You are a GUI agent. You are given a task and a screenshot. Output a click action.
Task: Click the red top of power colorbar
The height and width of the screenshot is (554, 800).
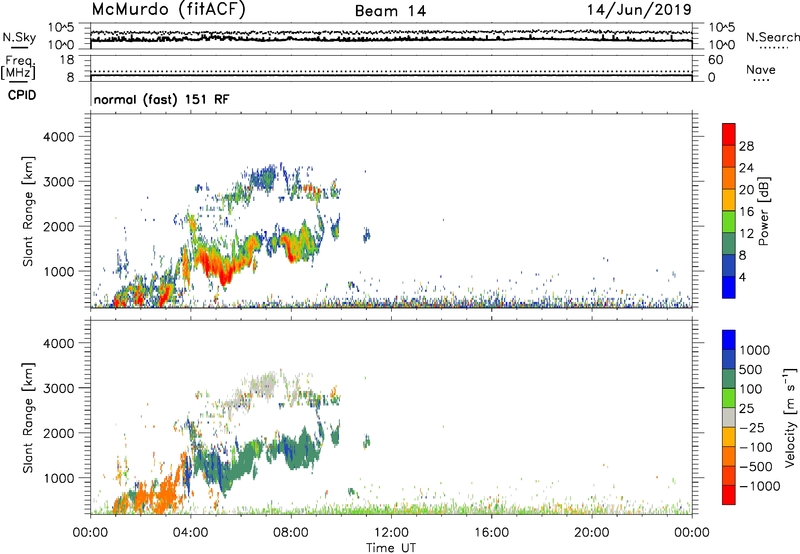point(729,134)
